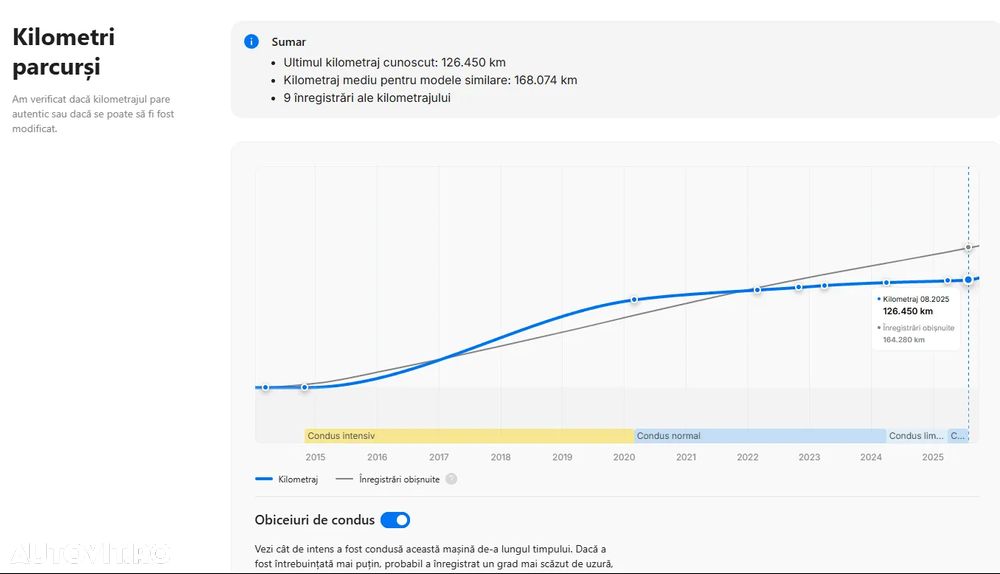Click the Kilometraj 08.2025 tooltip box
The image size is (1000, 574).
click(x=917, y=320)
